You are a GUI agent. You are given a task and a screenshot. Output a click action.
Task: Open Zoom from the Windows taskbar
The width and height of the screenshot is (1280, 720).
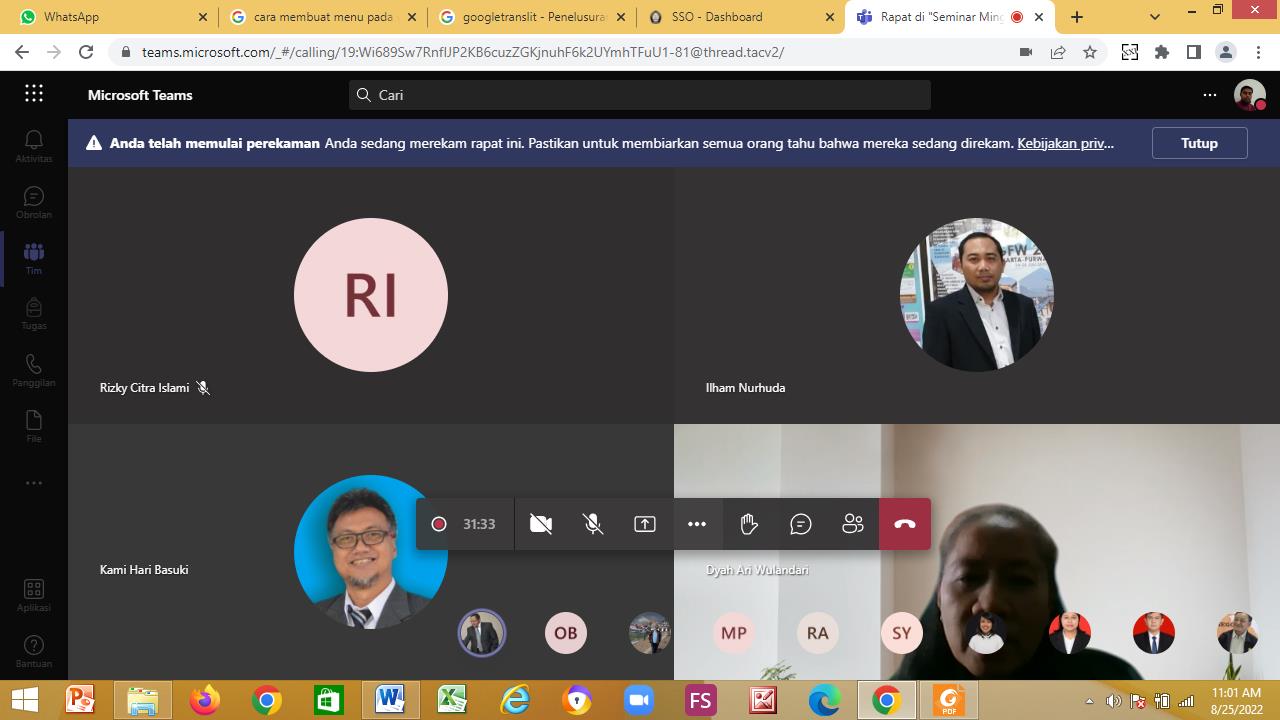coord(639,700)
